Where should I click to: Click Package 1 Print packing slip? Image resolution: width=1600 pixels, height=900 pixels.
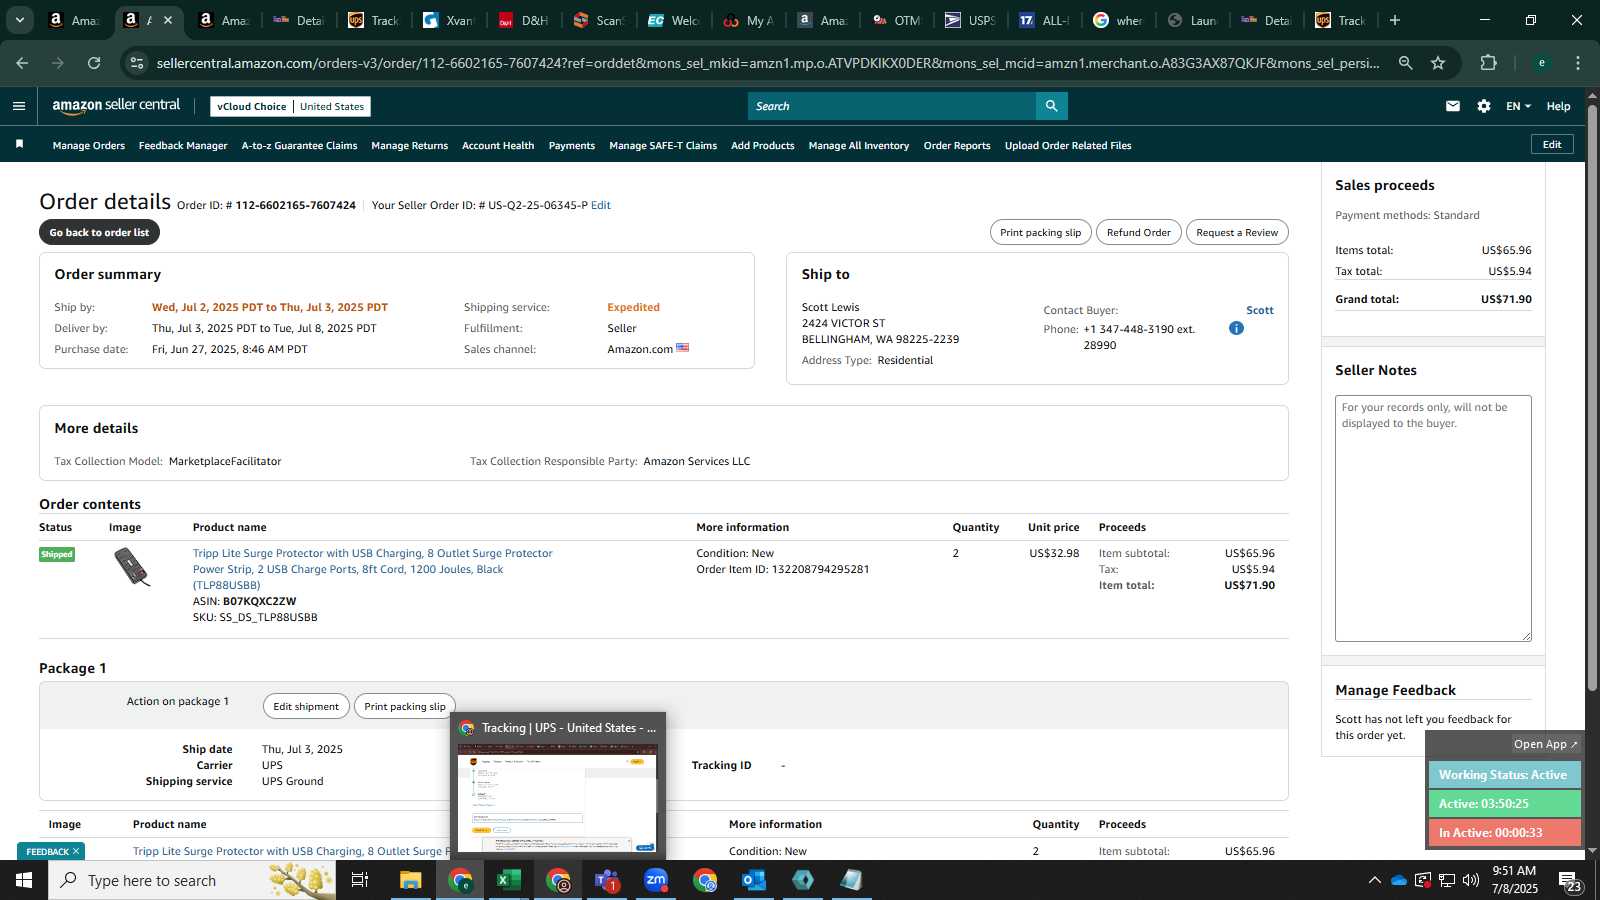[x=405, y=706]
